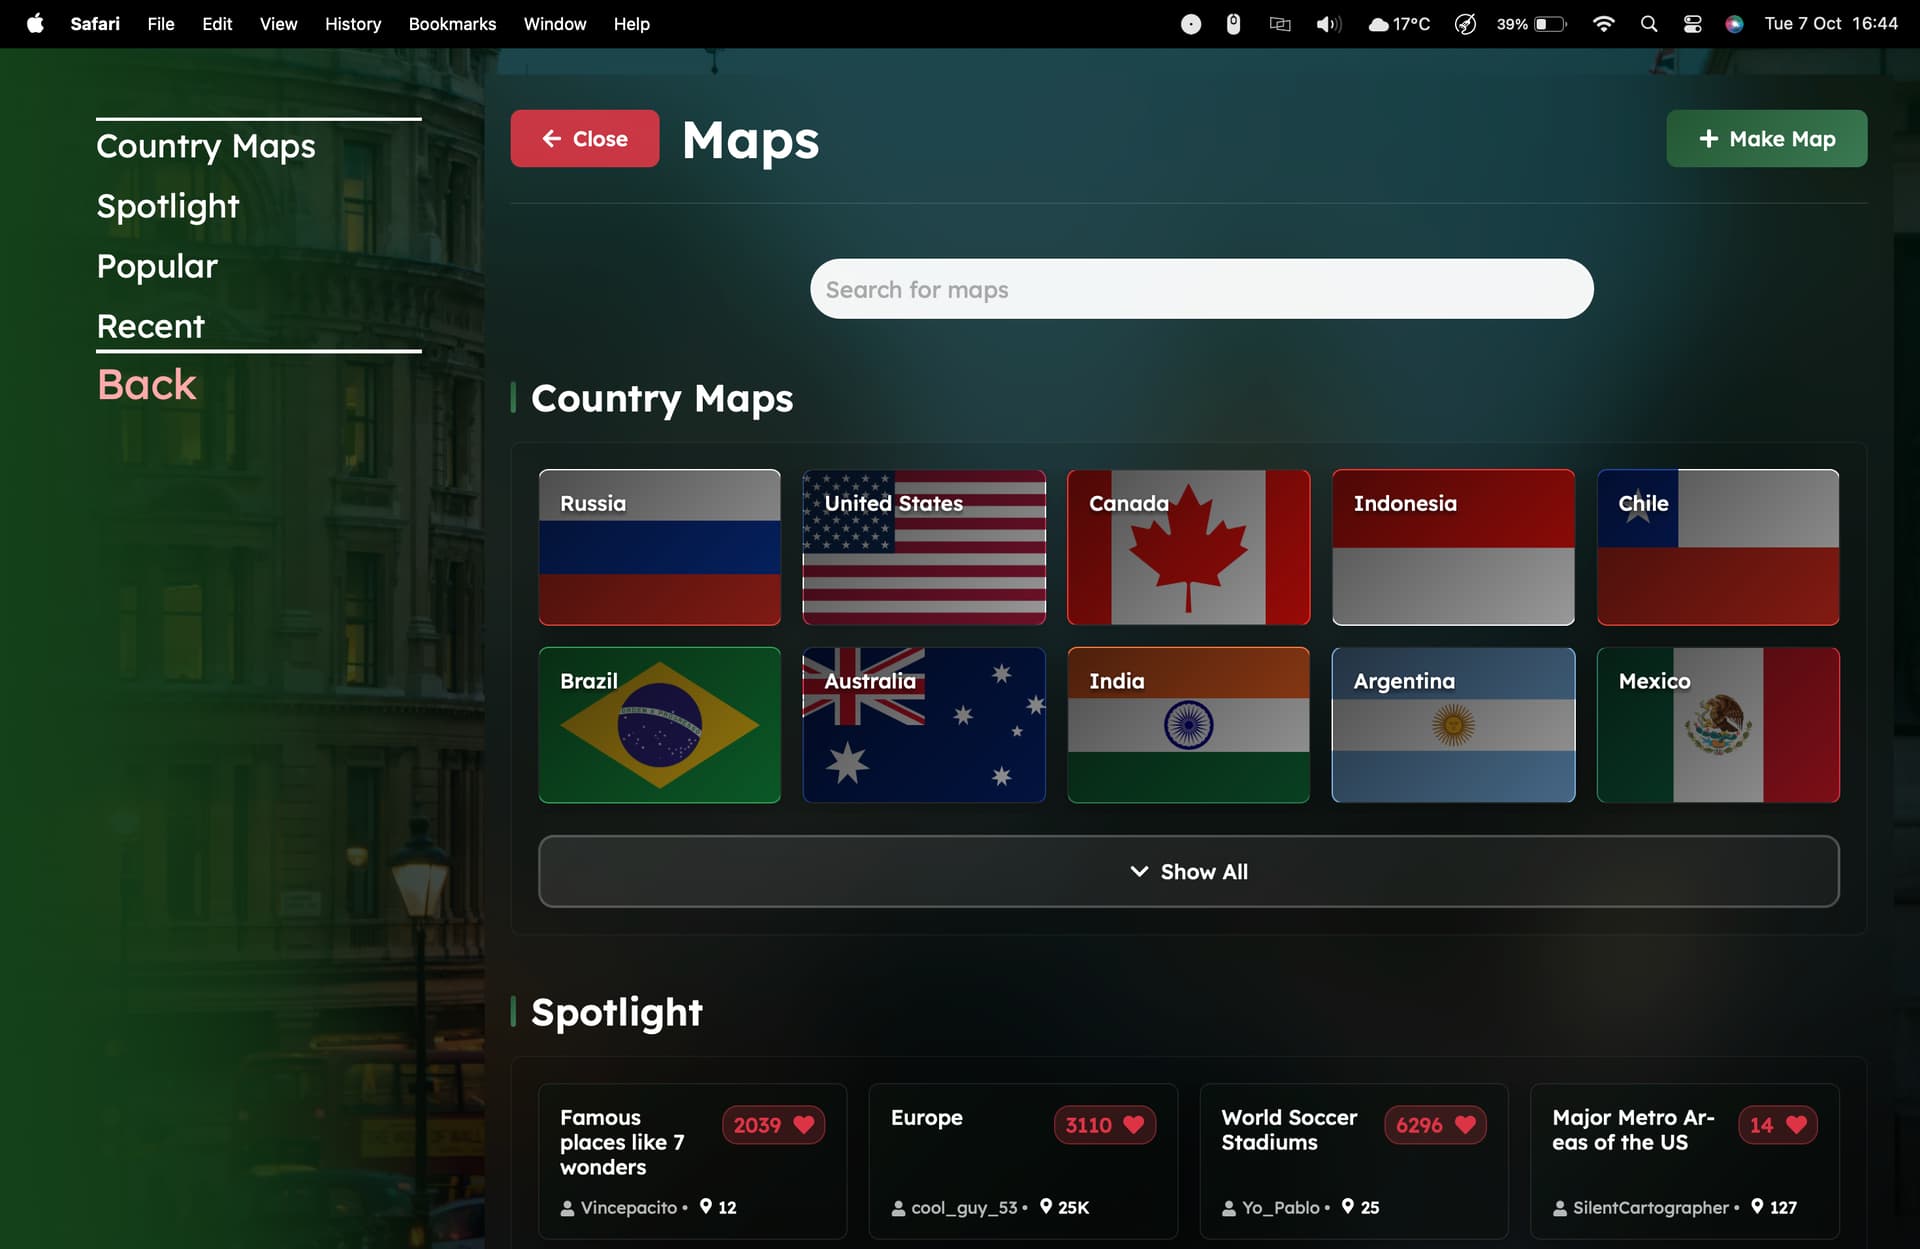This screenshot has height=1249, width=1920.
Task: Click the heart on Europe map card
Action: [1133, 1125]
